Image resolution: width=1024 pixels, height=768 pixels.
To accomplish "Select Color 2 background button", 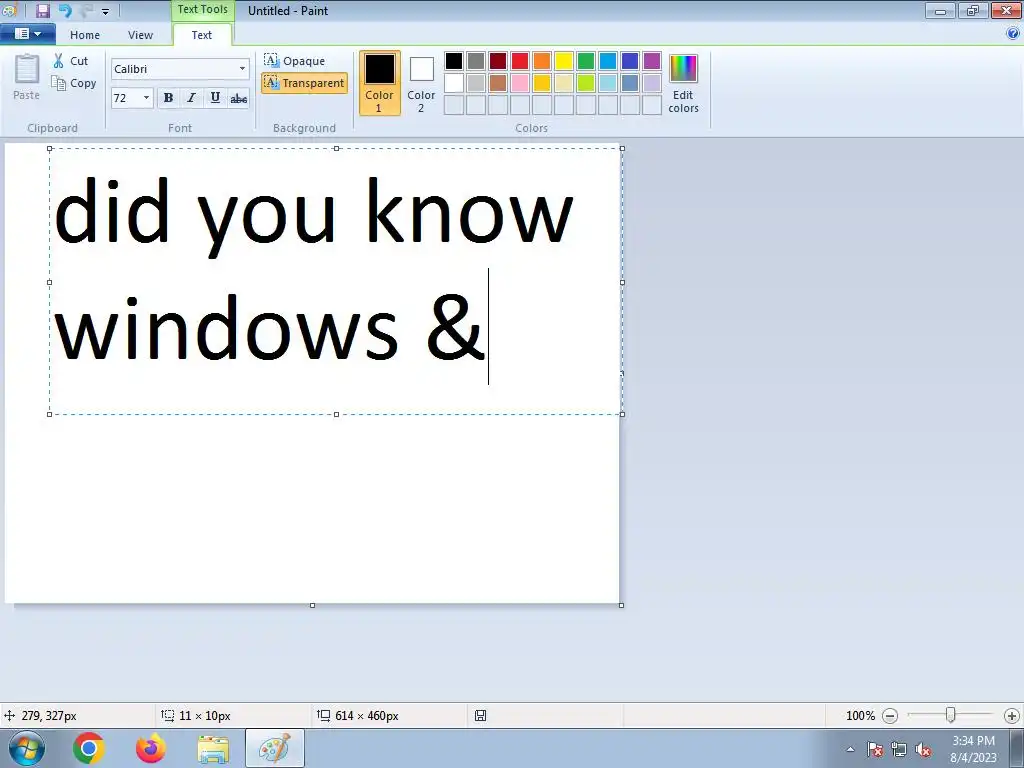I will (421, 83).
